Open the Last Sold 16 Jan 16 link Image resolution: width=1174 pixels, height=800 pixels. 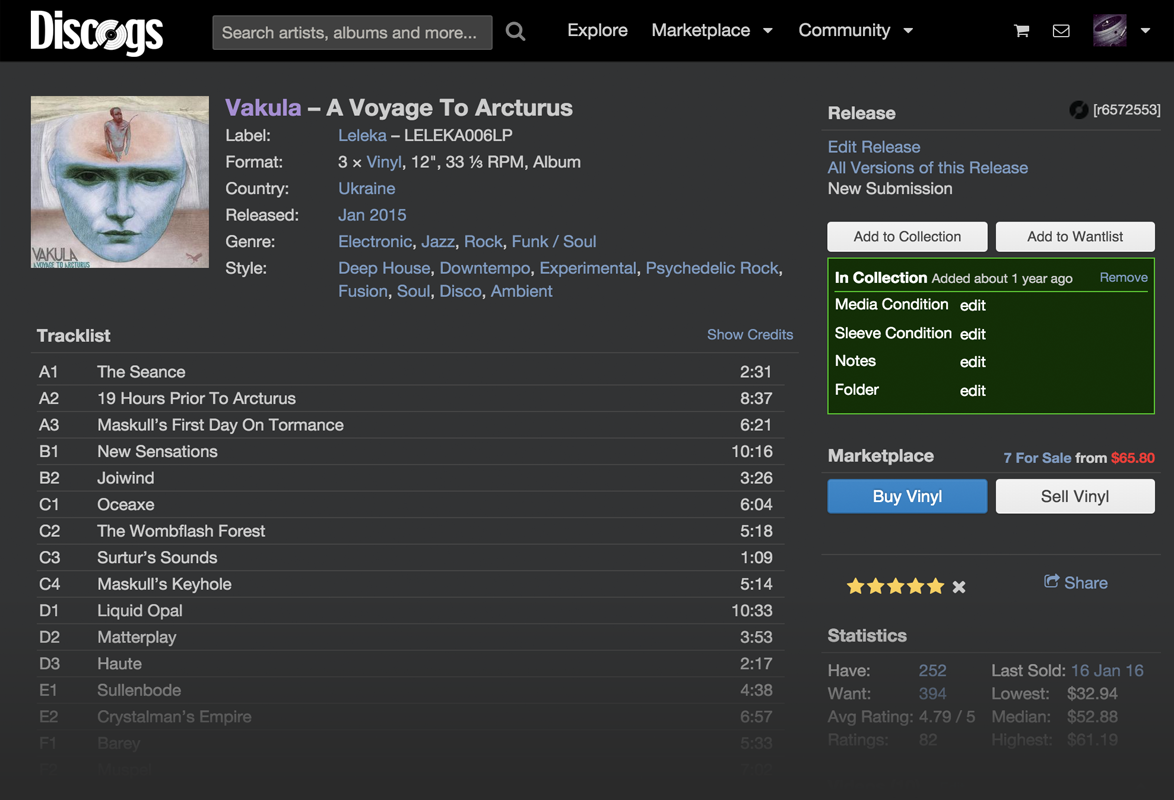coord(1107,670)
